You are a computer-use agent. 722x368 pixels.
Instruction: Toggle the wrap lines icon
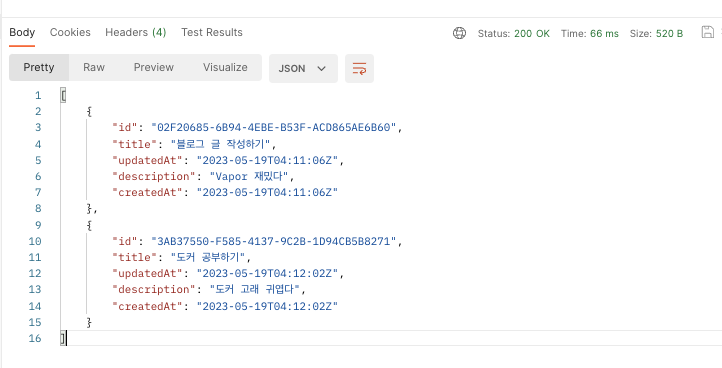pyautogui.click(x=359, y=69)
